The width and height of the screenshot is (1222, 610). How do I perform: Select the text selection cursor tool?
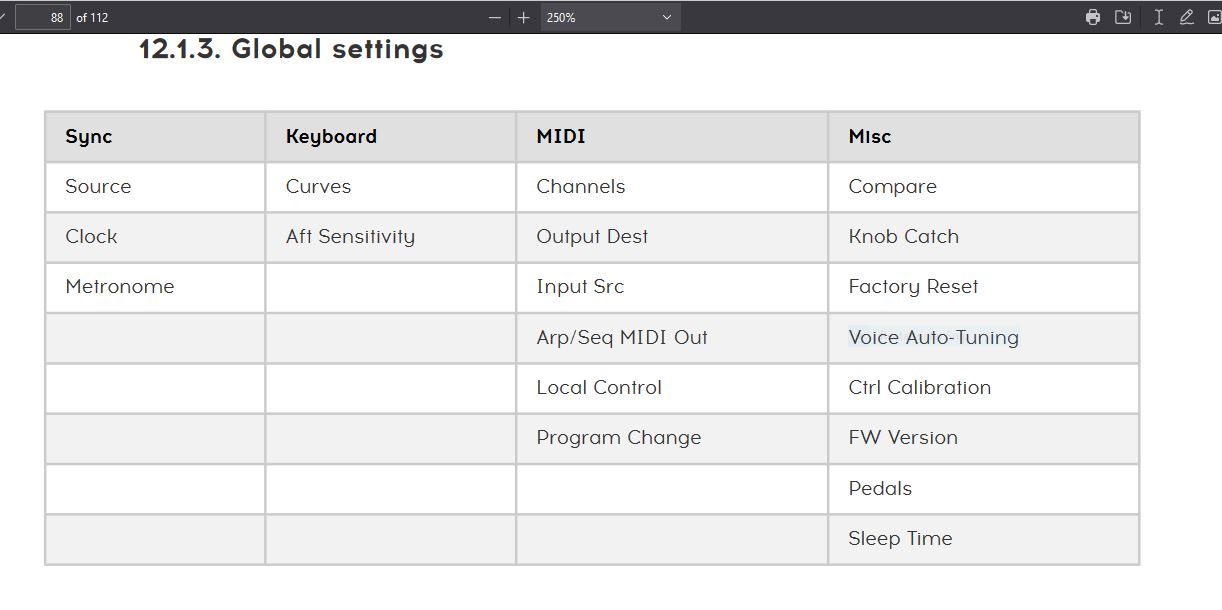click(1158, 17)
